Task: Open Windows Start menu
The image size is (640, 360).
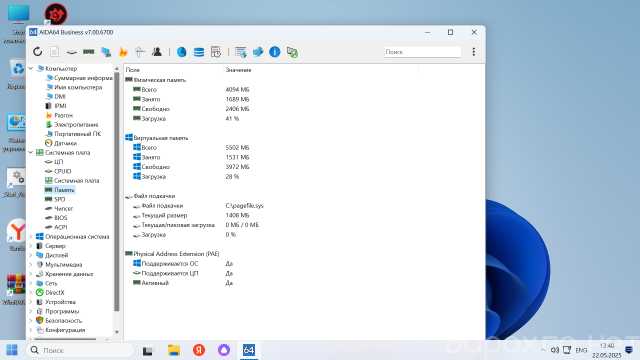Action: tap(12, 350)
